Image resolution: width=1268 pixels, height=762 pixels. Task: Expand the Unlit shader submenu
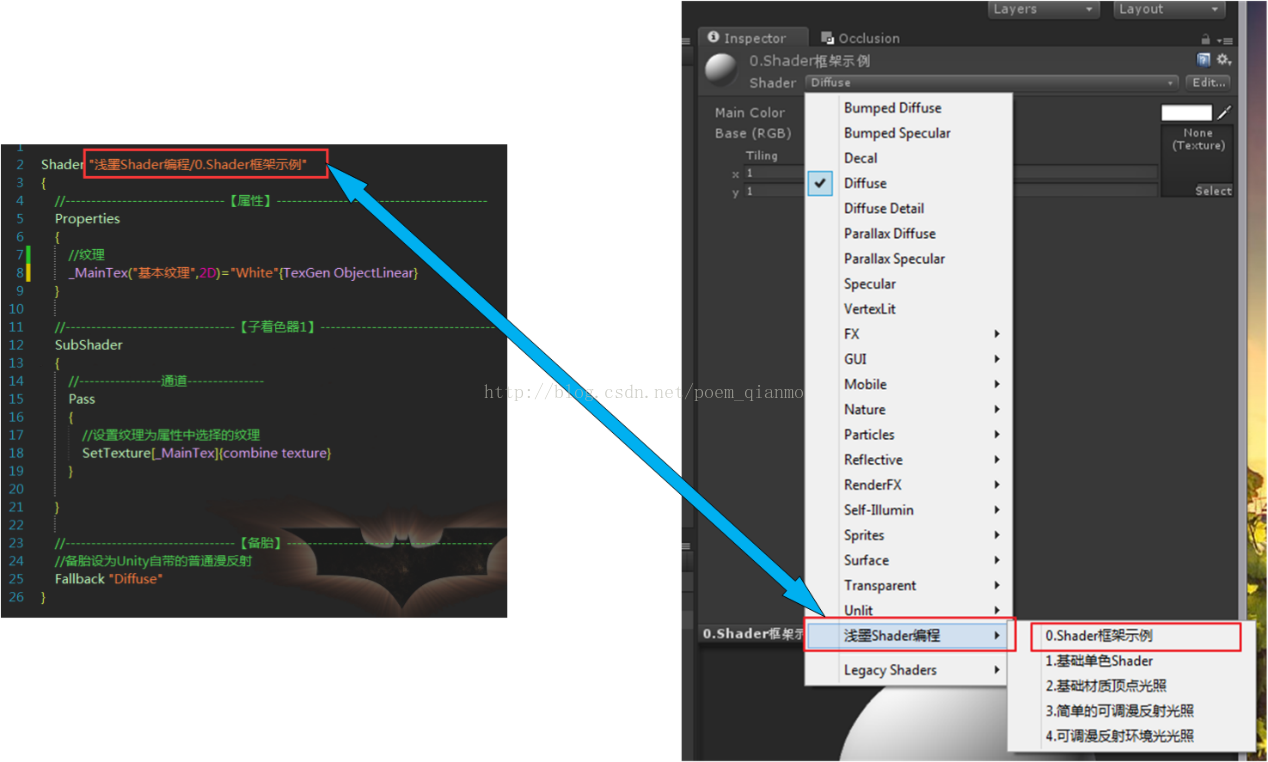coord(910,610)
